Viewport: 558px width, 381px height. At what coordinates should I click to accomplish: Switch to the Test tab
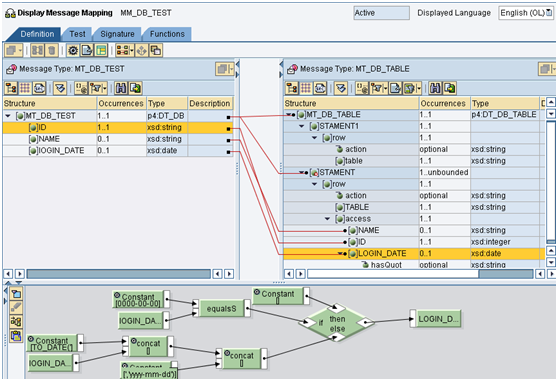77,34
